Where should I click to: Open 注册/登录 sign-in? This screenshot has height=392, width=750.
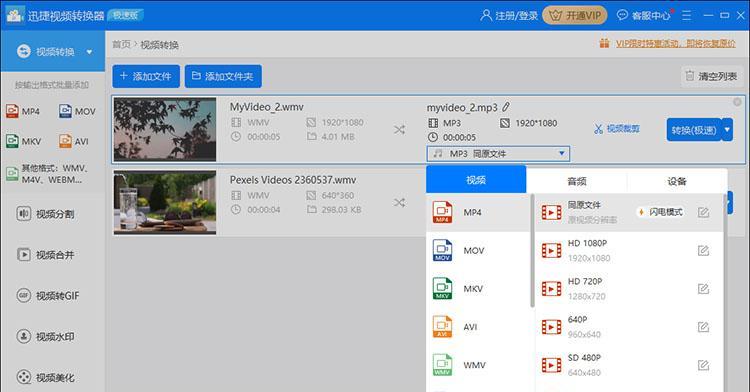pyautogui.click(x=509, y=16)
